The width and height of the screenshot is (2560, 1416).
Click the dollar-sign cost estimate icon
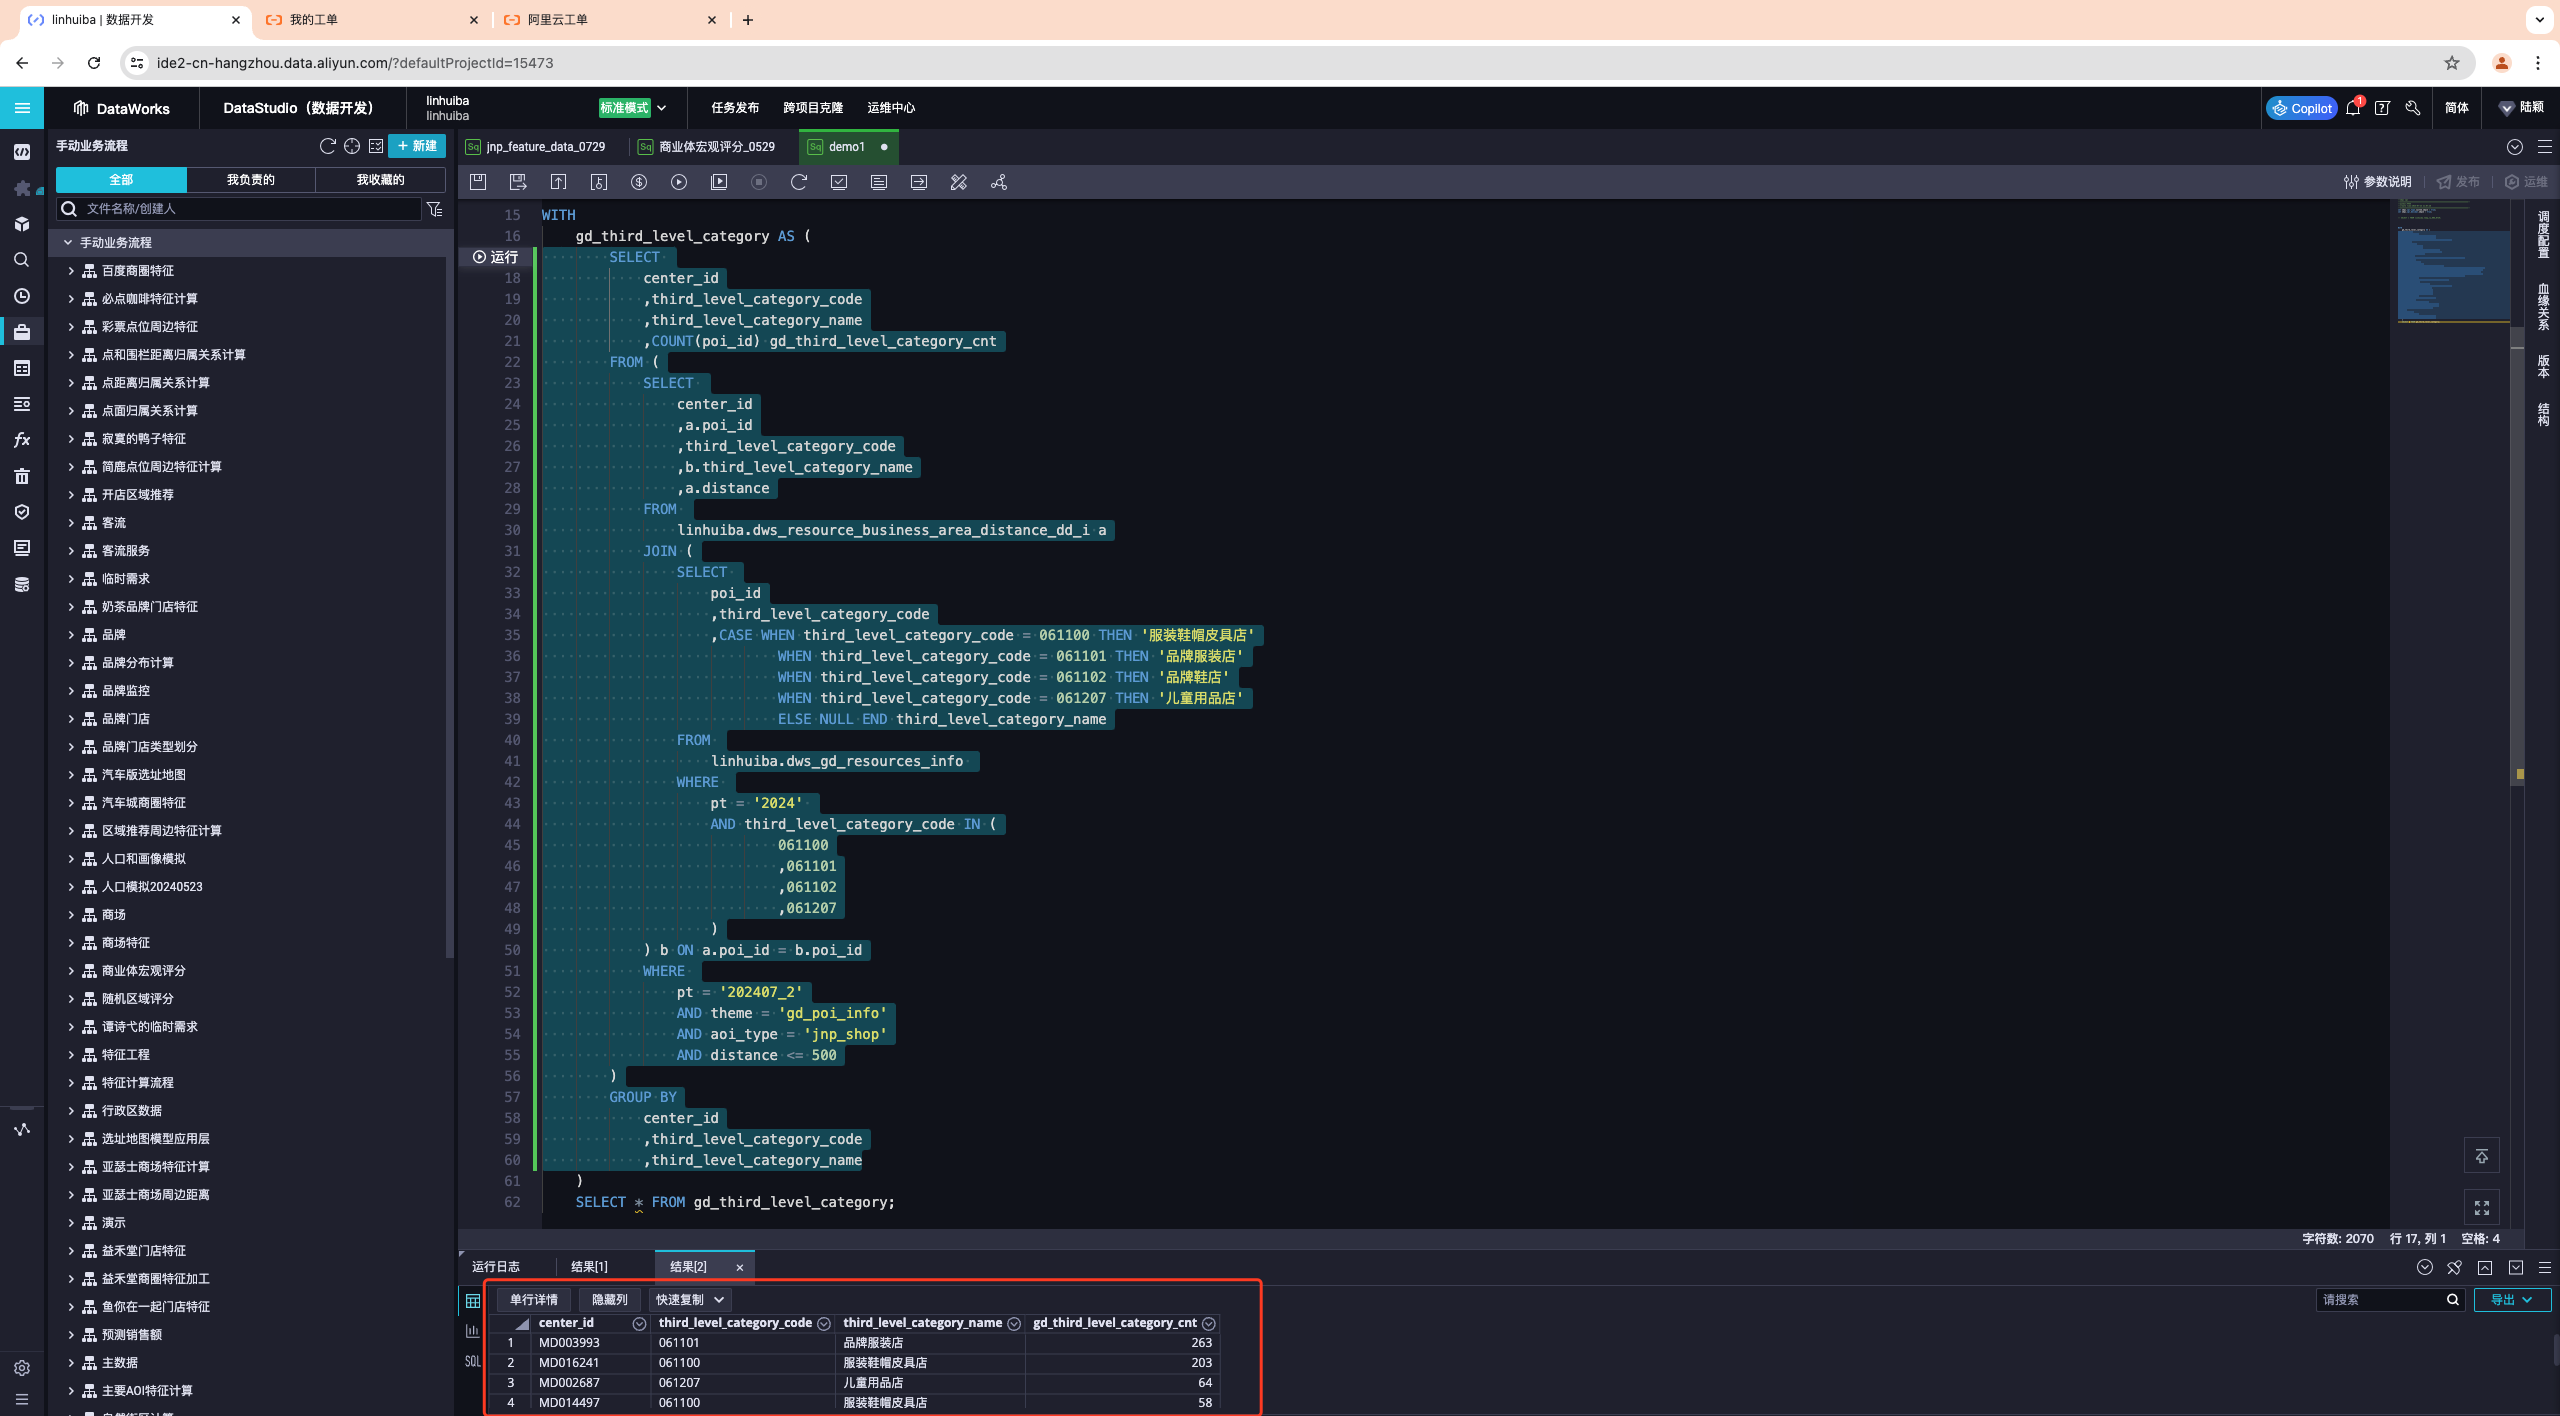[x=639, y=182]
